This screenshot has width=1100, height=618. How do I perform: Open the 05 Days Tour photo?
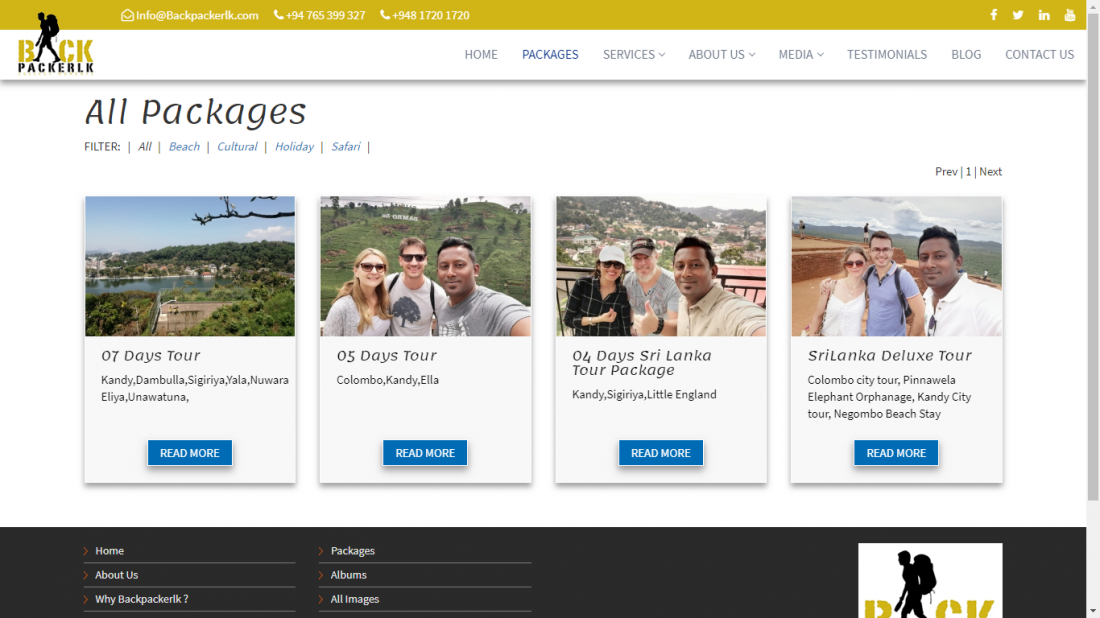425,266
